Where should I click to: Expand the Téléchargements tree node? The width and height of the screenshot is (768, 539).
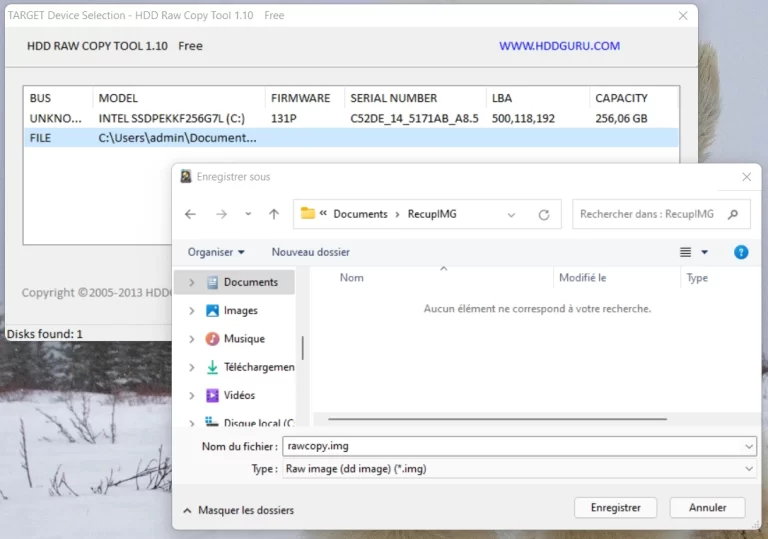click(192, 367)
